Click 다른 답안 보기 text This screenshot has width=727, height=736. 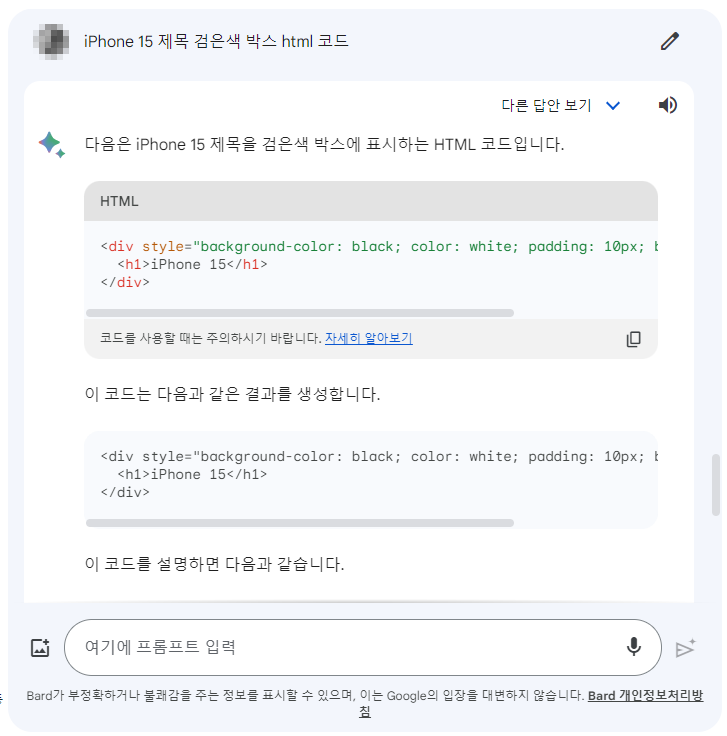pos(546,105)
